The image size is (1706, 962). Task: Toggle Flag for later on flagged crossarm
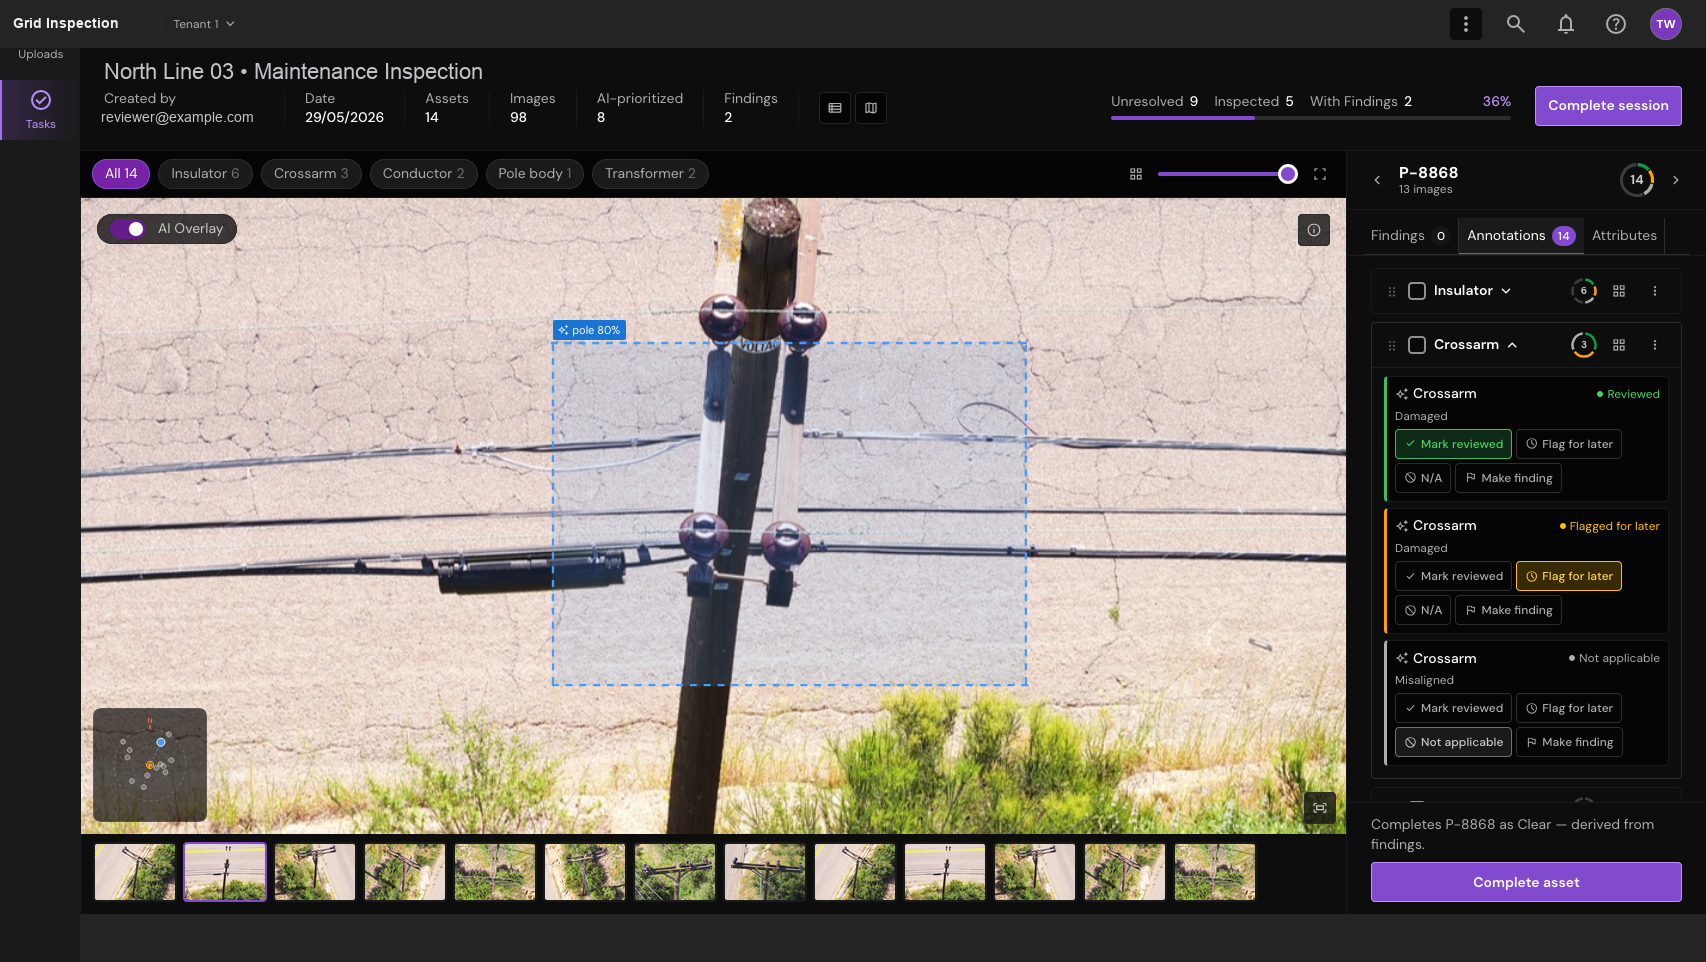(x=1569, y=576)
